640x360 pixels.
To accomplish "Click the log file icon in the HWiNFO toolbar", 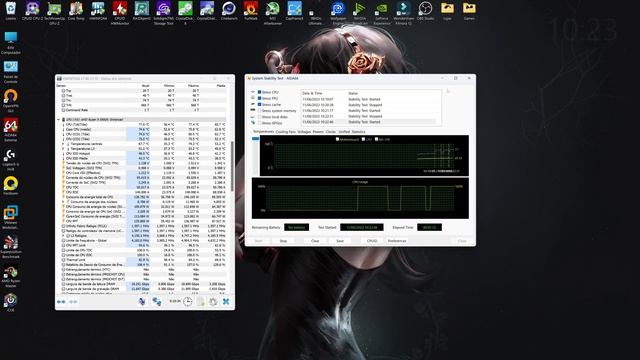I will point(200,302).
